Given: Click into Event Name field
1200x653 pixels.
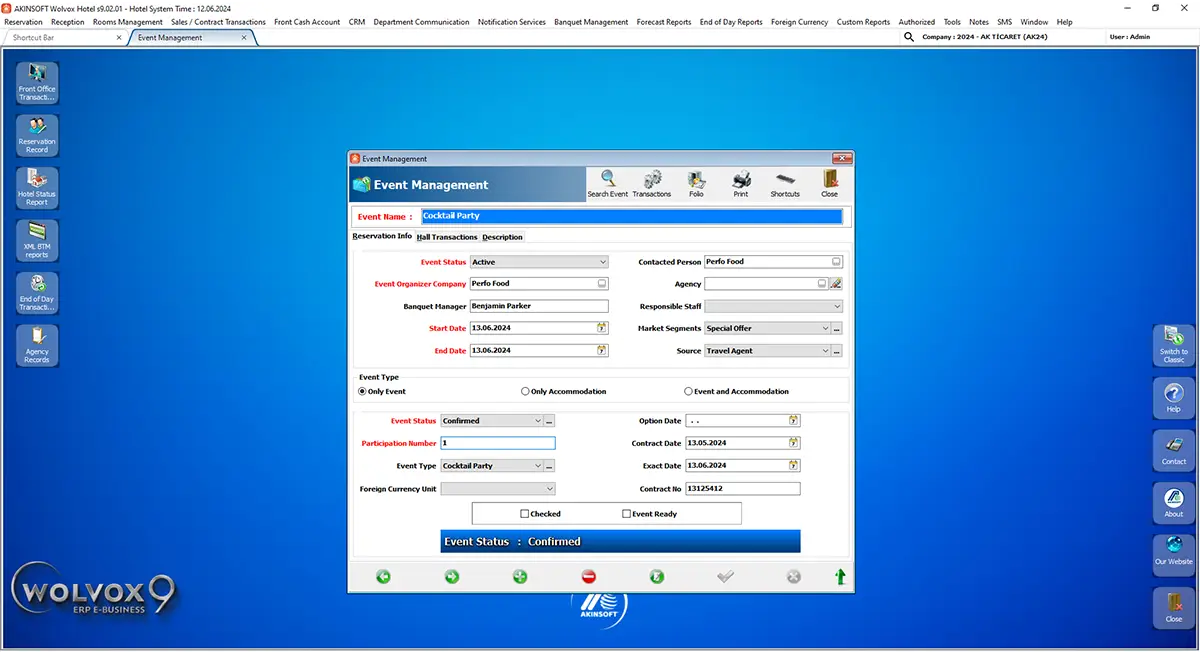Looking at the screenshot, I should [x=631, y=216].
